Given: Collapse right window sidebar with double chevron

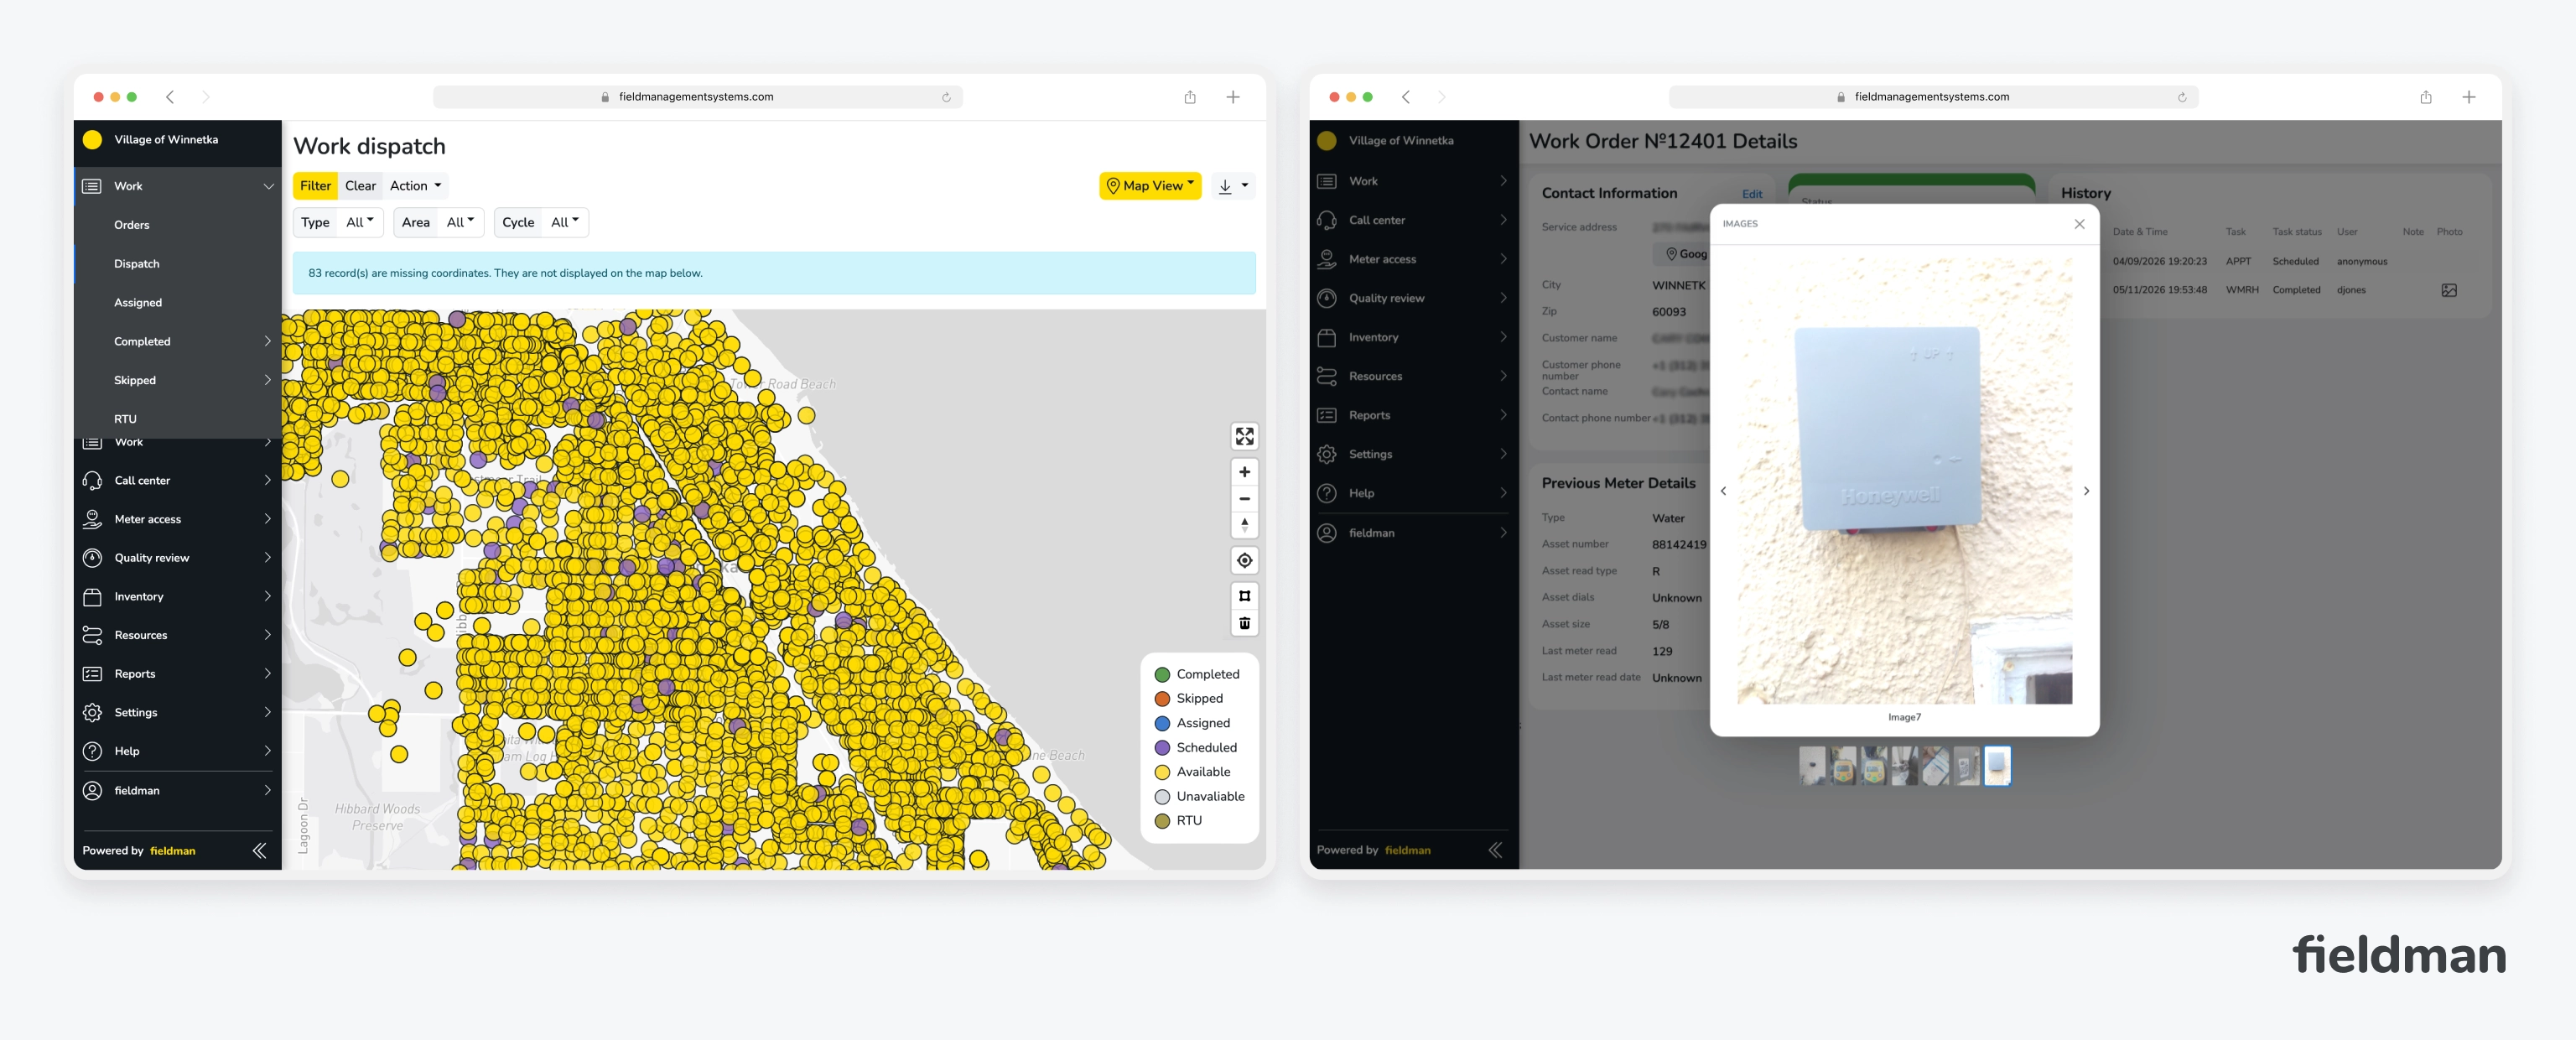Looking at the screenshot, I should click(x=1495, y=850).
